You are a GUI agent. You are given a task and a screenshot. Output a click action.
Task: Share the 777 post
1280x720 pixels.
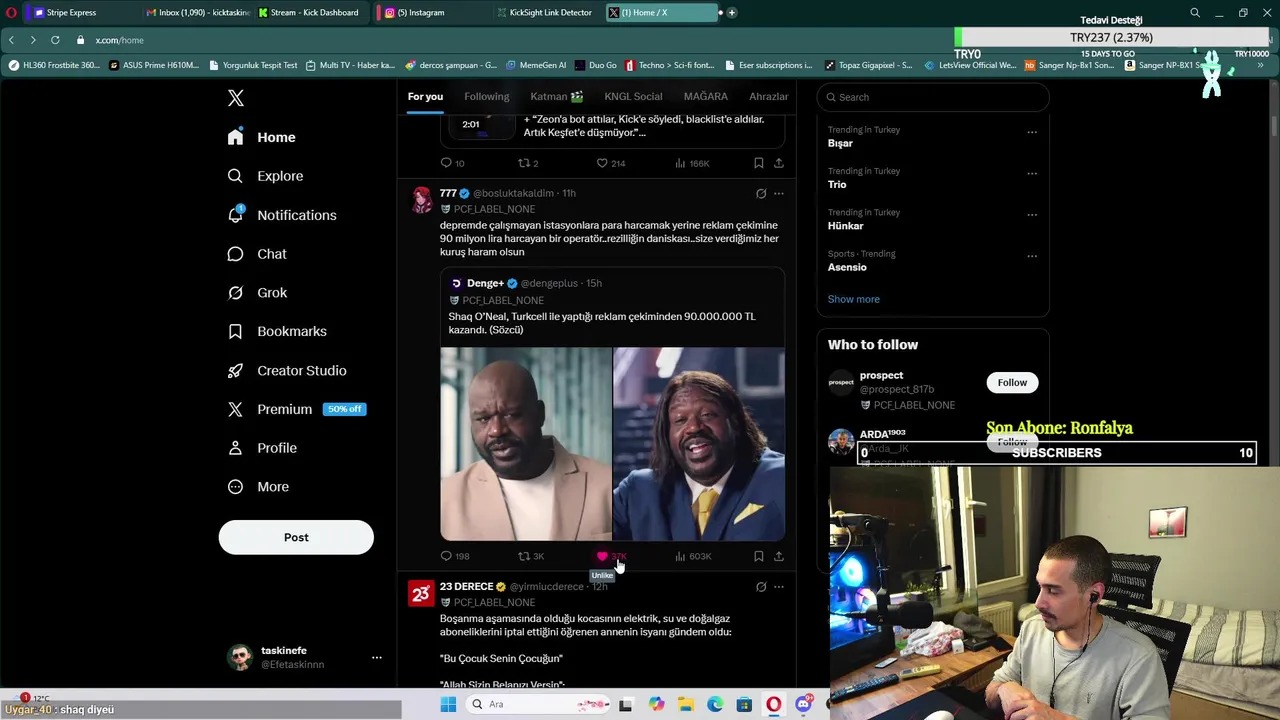tap(779, 556)
